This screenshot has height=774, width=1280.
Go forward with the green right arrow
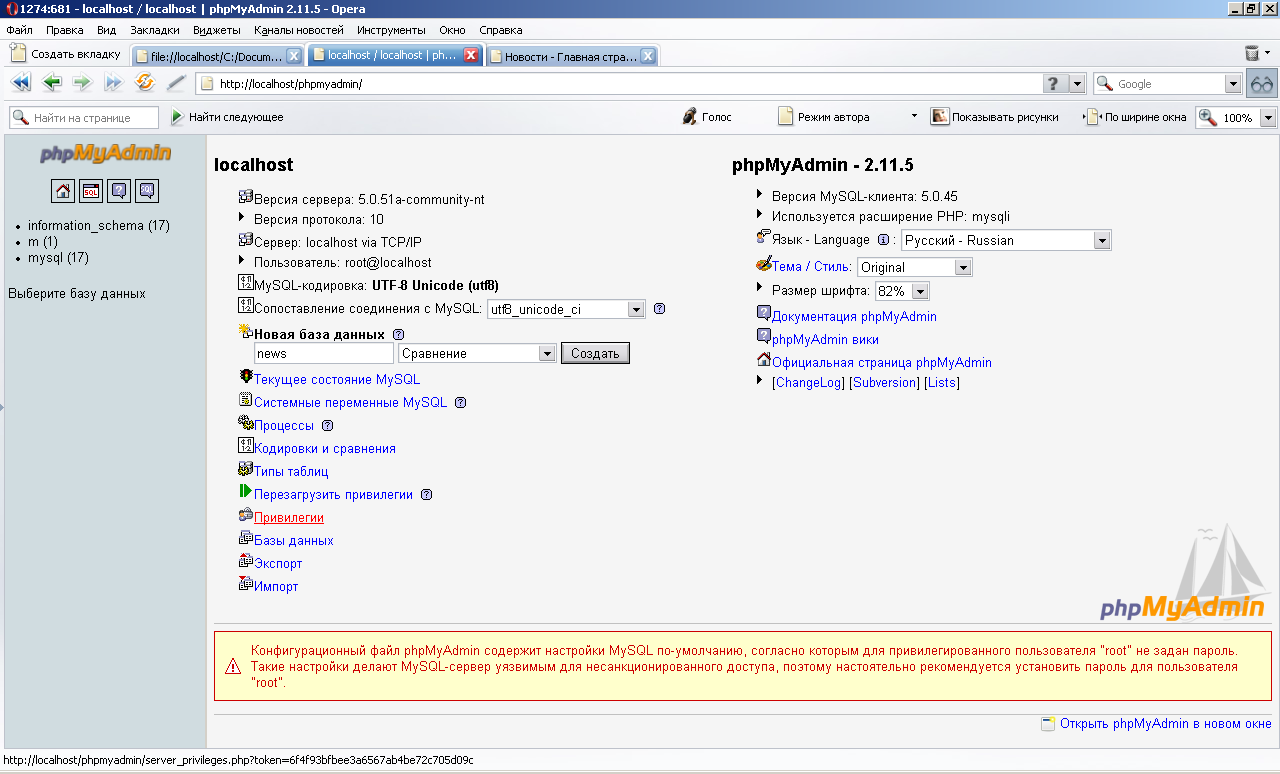coord(82,83)
